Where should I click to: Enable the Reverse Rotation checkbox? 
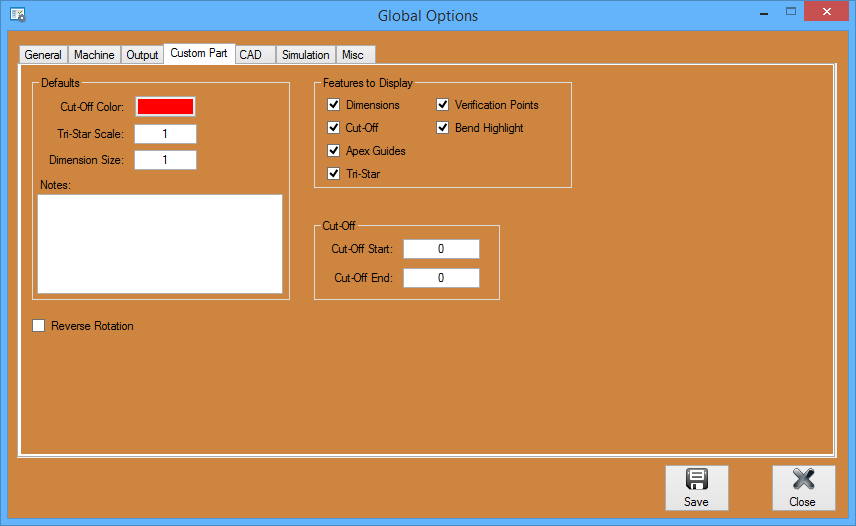pos(38,326)
